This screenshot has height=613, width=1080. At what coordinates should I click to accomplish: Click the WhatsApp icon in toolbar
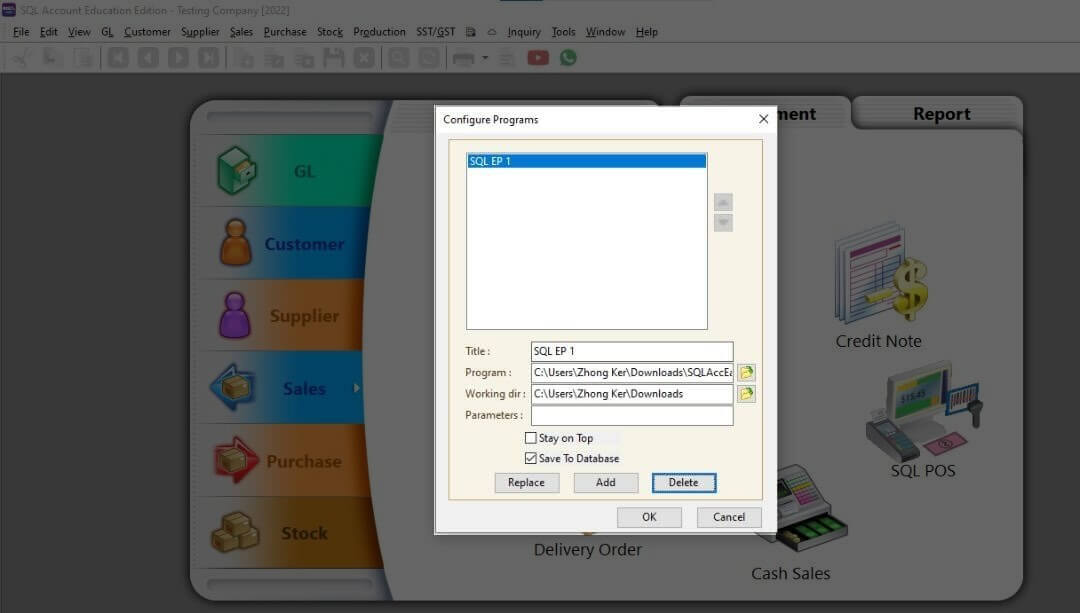coord(568,58)
